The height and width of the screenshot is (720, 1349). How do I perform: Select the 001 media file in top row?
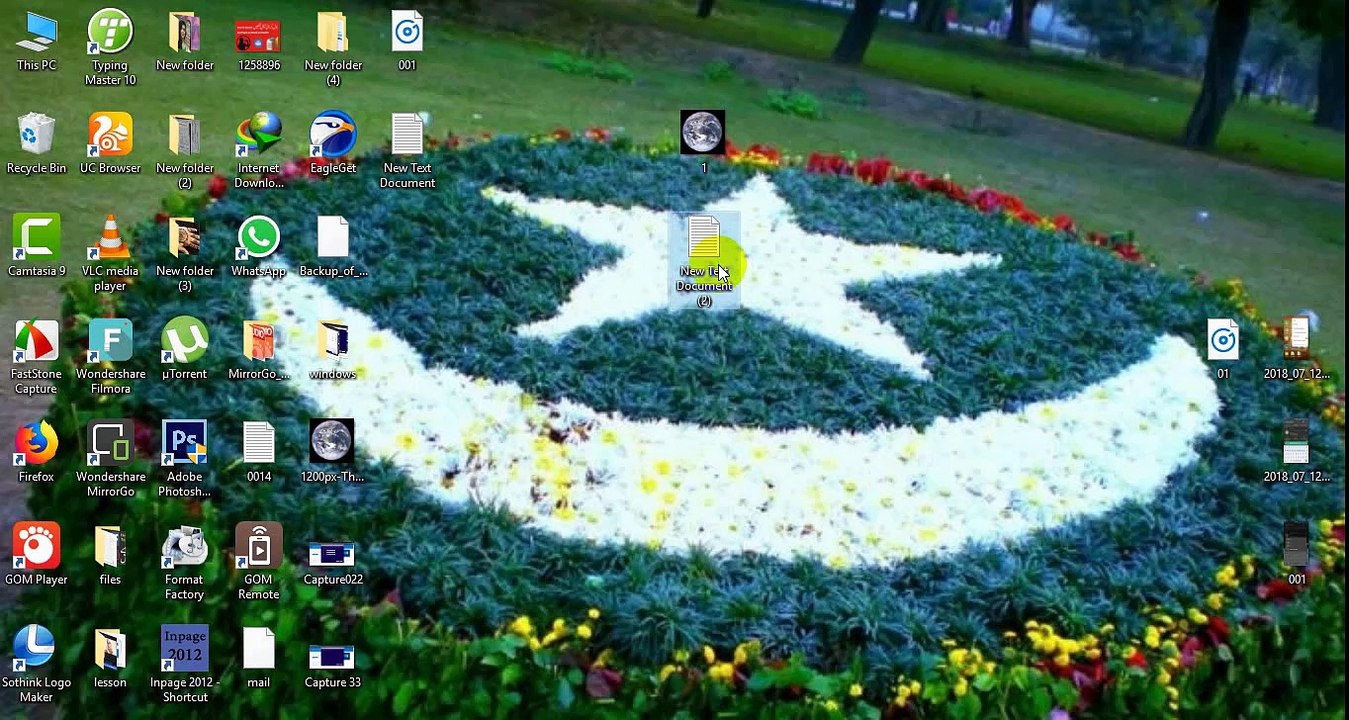[407, 41]
